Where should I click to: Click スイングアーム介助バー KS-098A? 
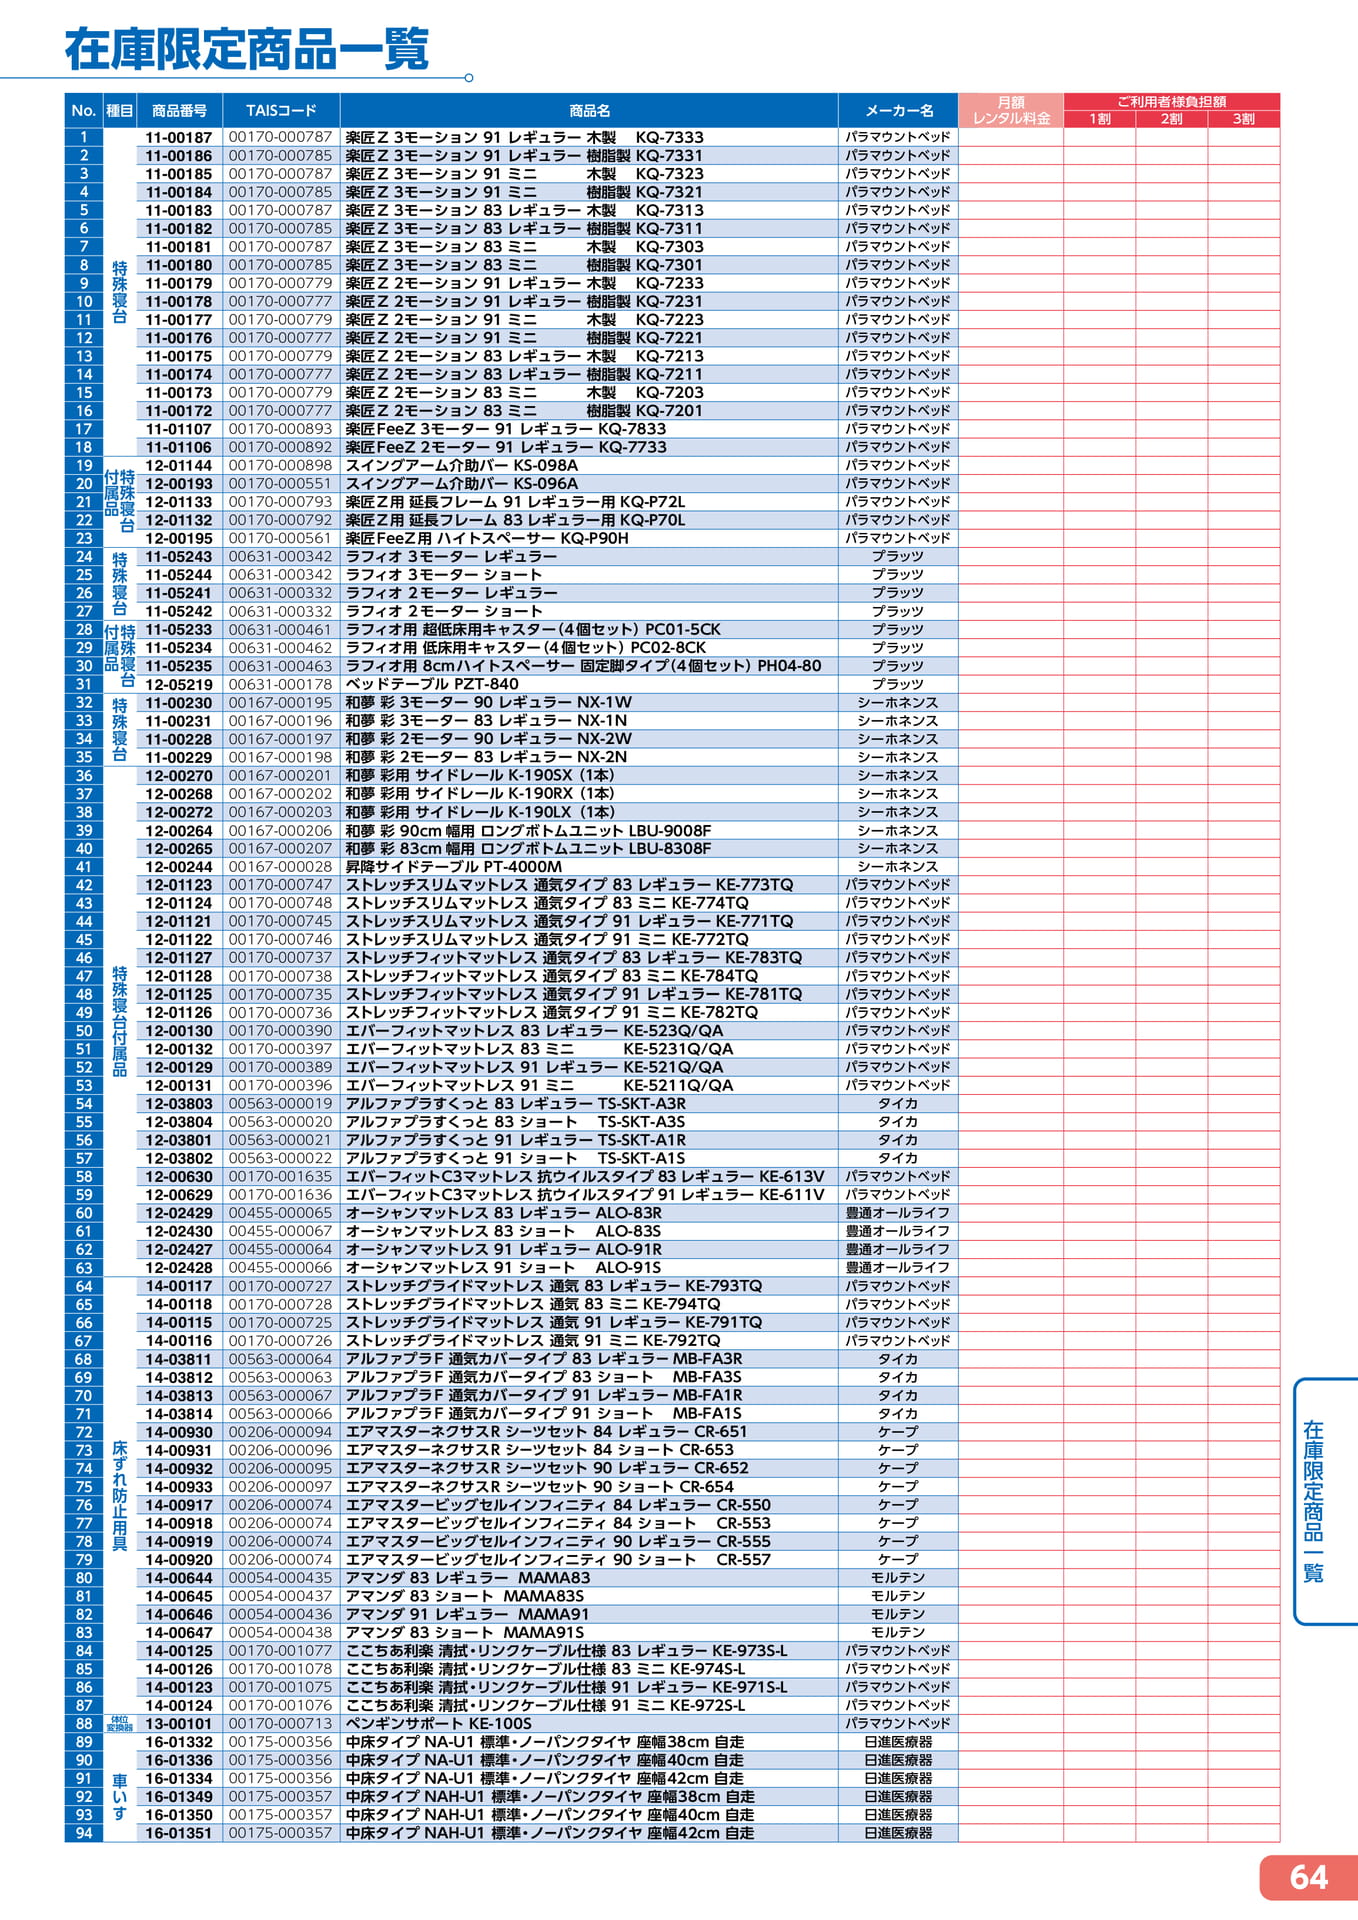pyautogui.click(x=462, y=465)
